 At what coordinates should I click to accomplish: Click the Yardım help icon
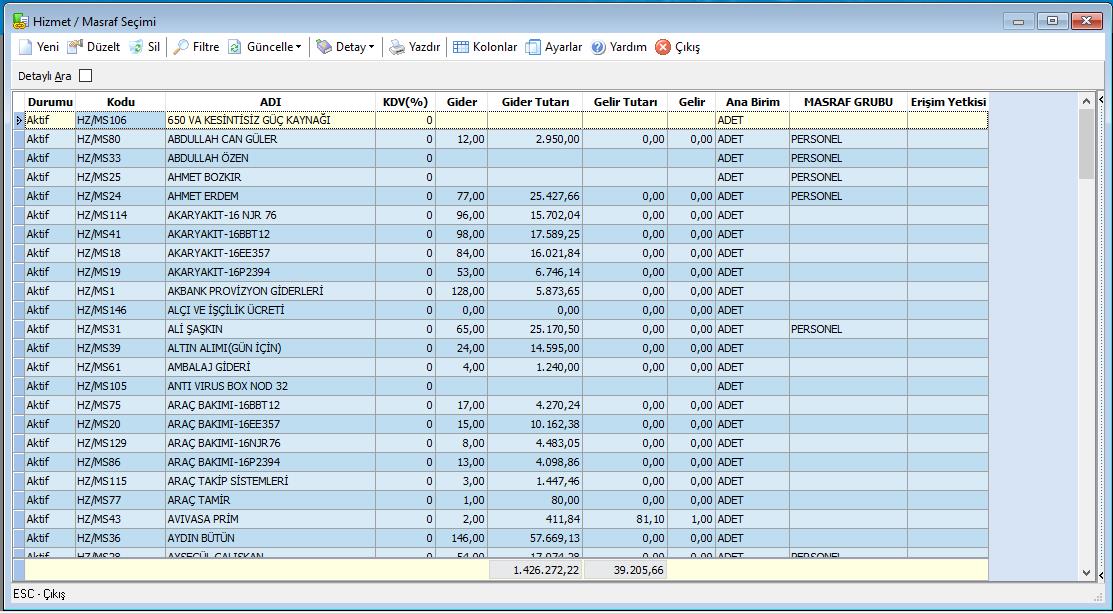[x=598, y=48]
